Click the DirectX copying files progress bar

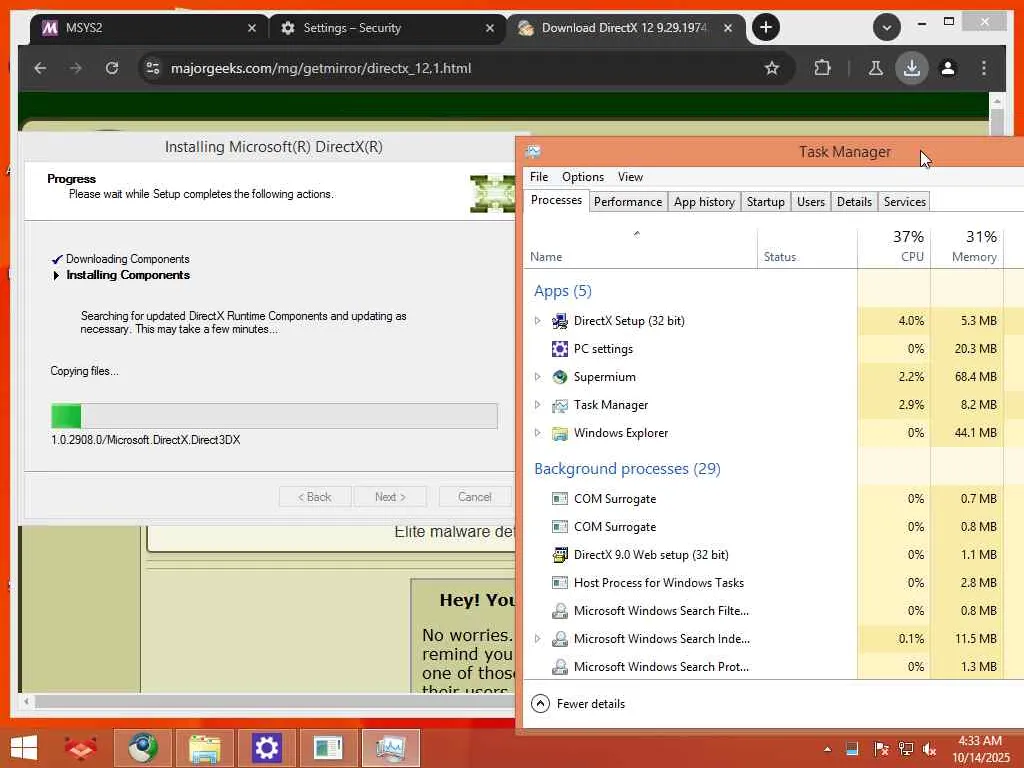tap(274, 416)
